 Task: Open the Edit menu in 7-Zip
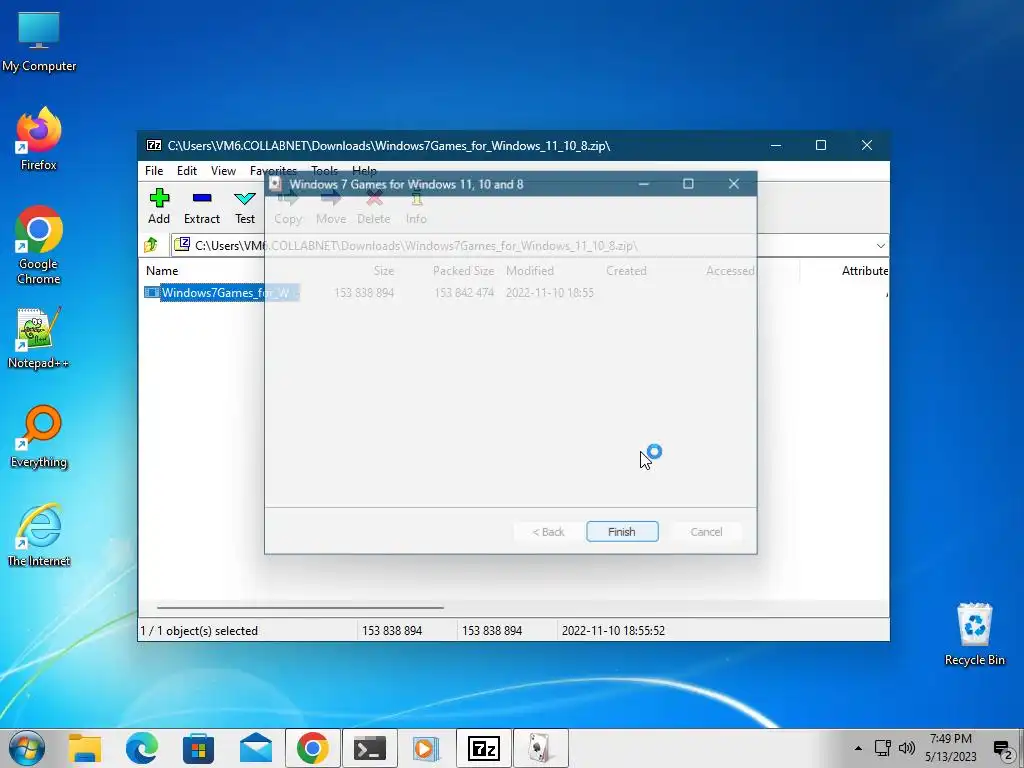[187, 170]
